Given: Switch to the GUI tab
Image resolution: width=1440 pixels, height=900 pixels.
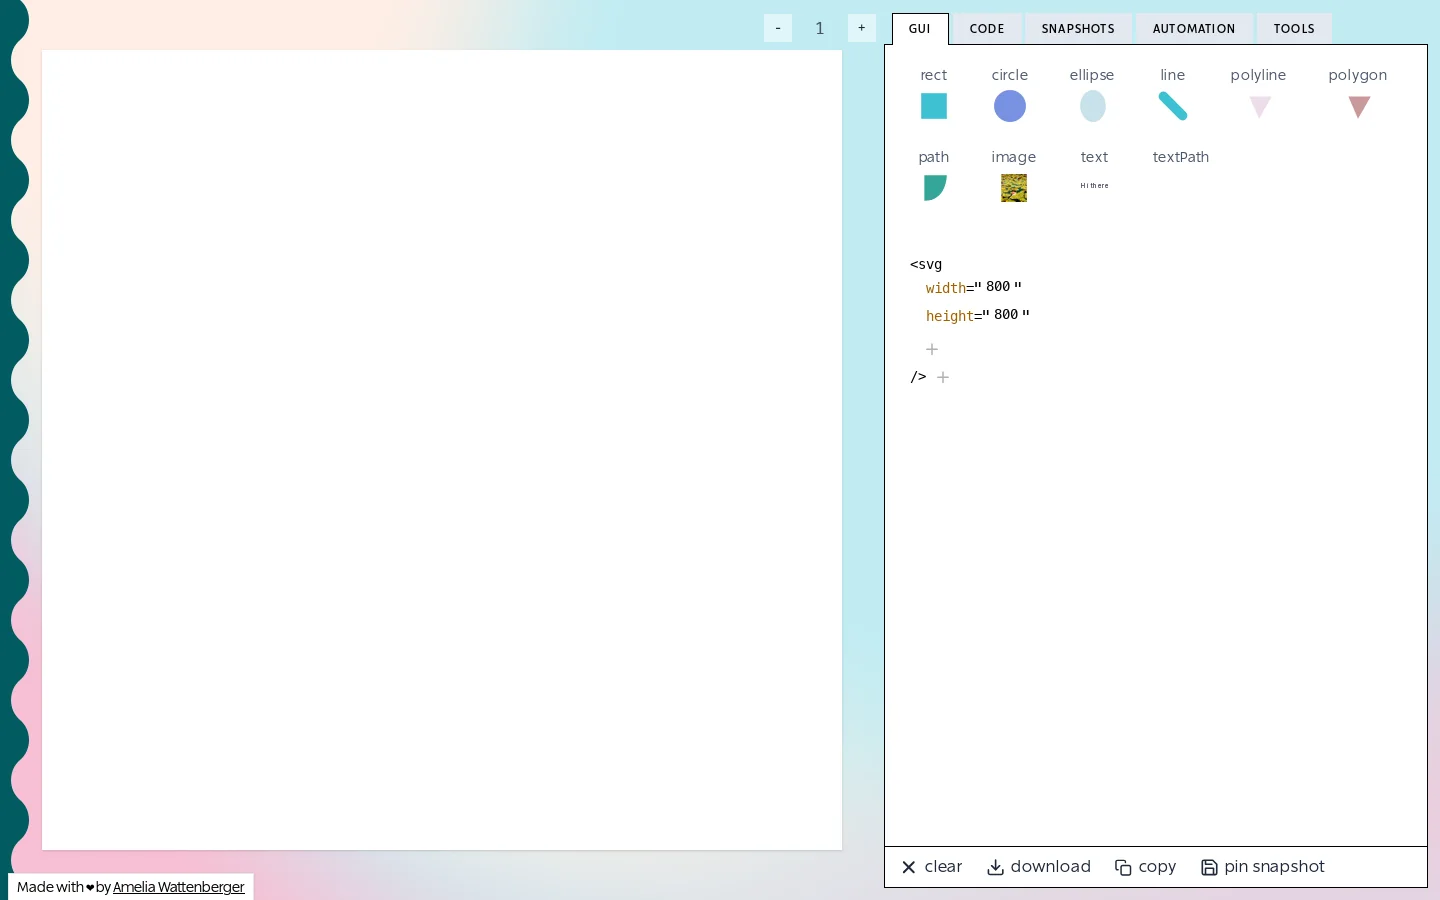Looking at the screenshot, I should pos(920,29).
